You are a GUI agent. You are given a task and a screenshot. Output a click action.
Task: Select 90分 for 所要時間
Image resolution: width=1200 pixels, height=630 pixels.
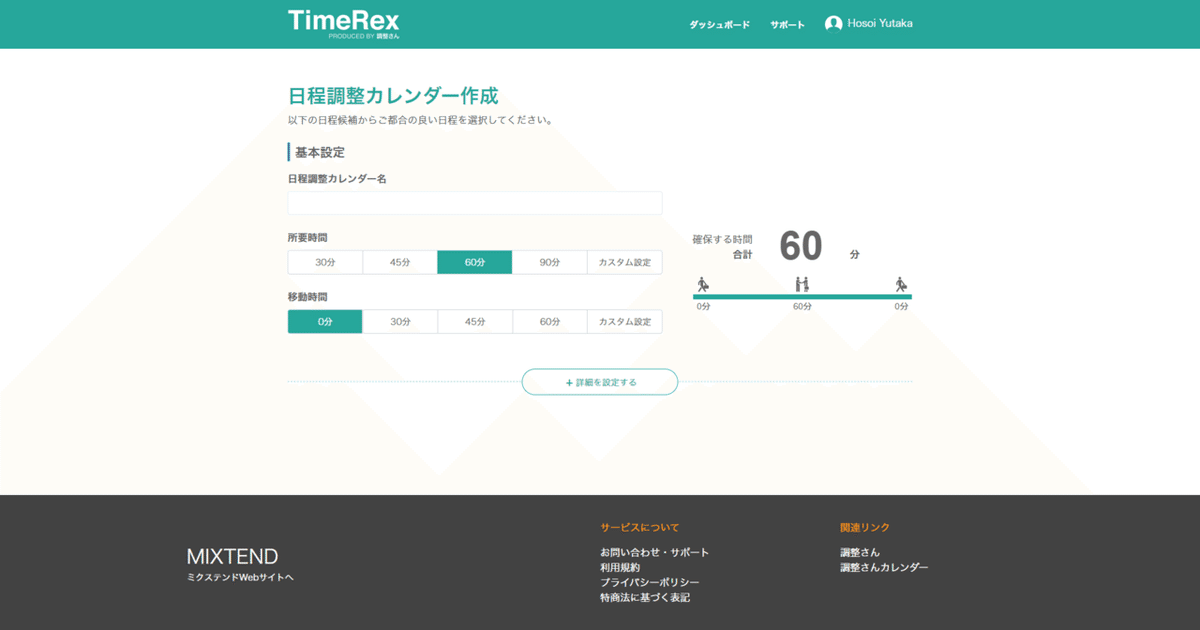click(x=550, y=263)
